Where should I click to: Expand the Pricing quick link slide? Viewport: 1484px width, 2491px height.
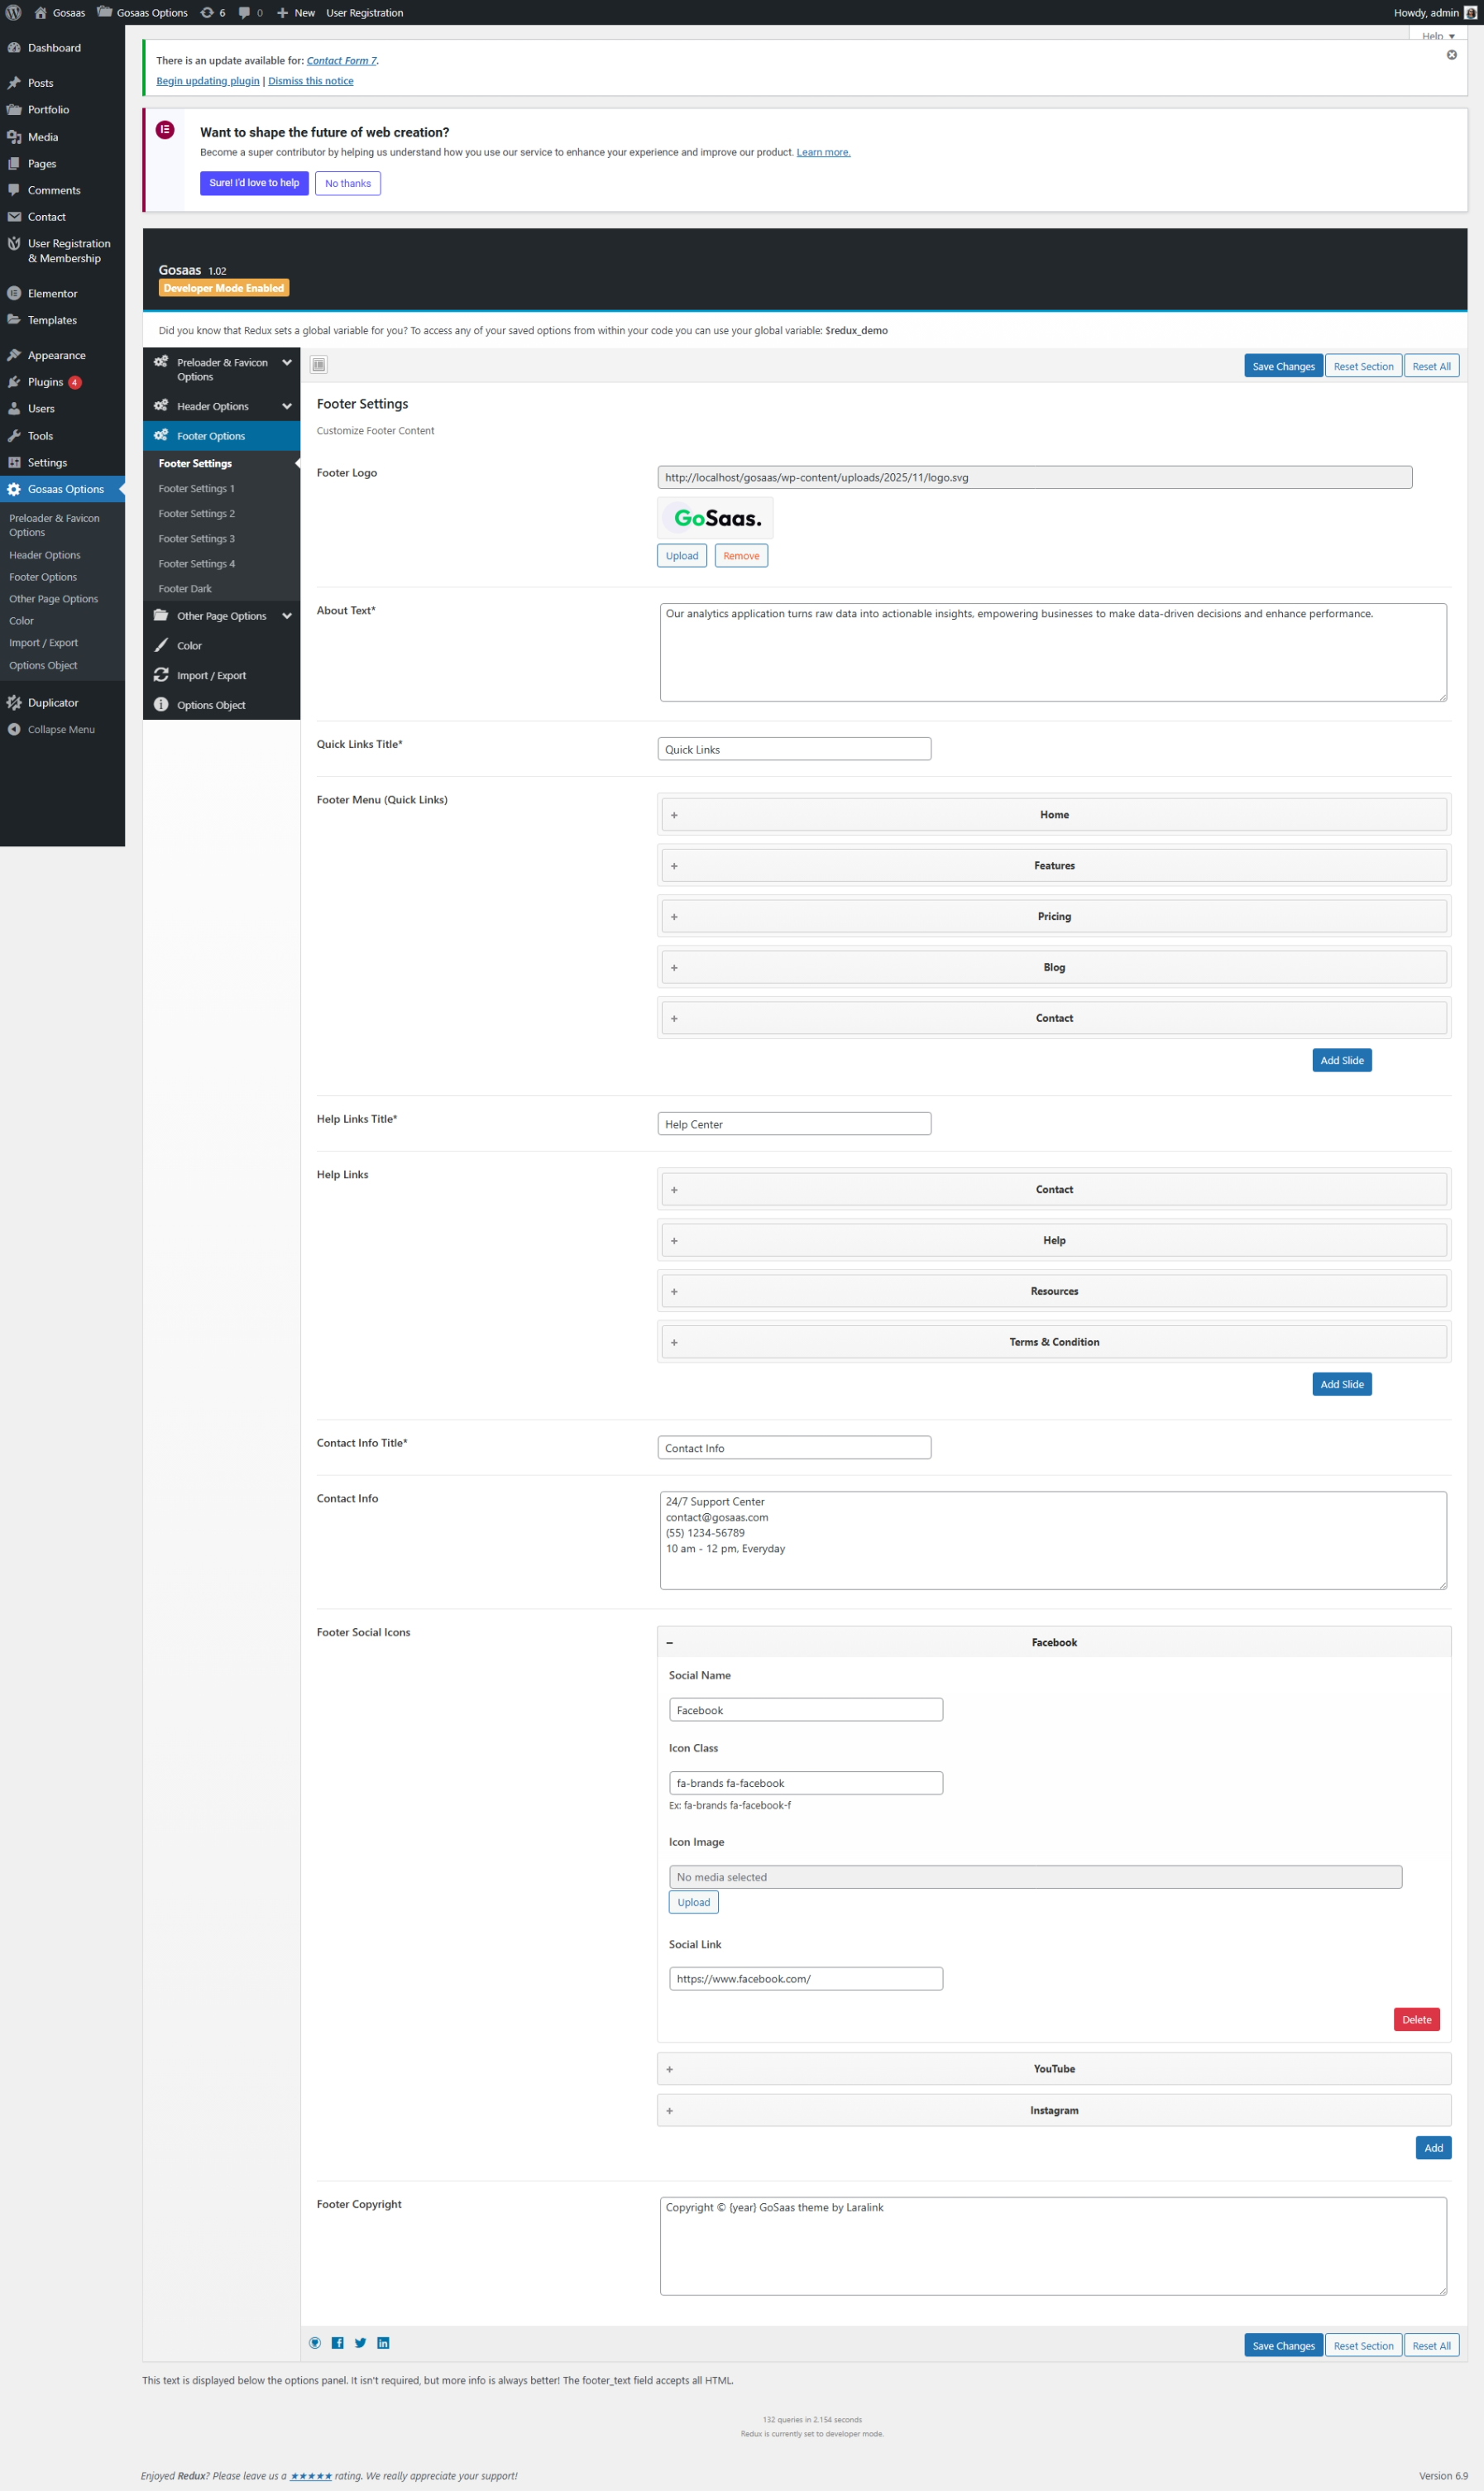click(x=1053, y=916)
